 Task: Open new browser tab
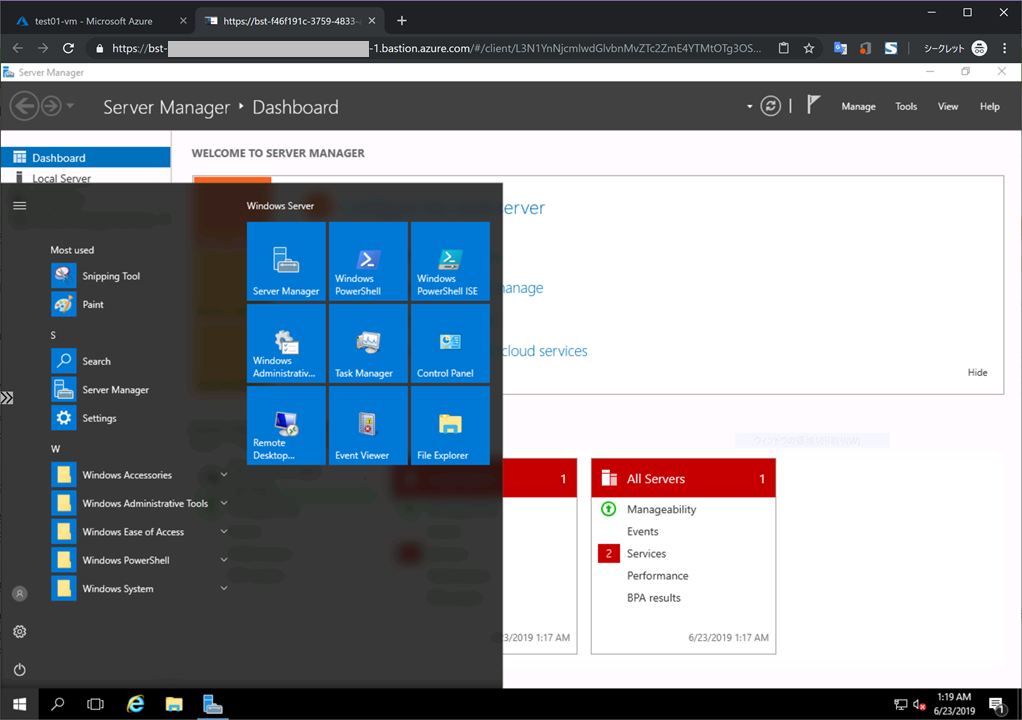coord(402,21)
